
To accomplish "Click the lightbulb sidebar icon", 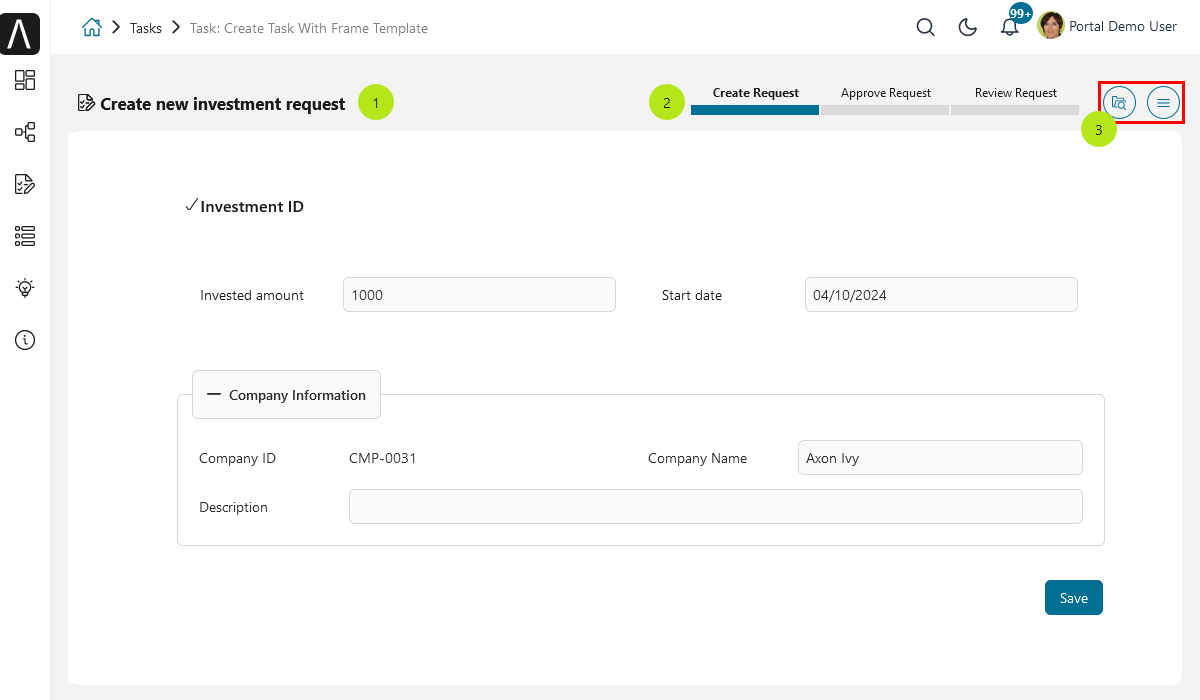I will click(x=25, y=288).
